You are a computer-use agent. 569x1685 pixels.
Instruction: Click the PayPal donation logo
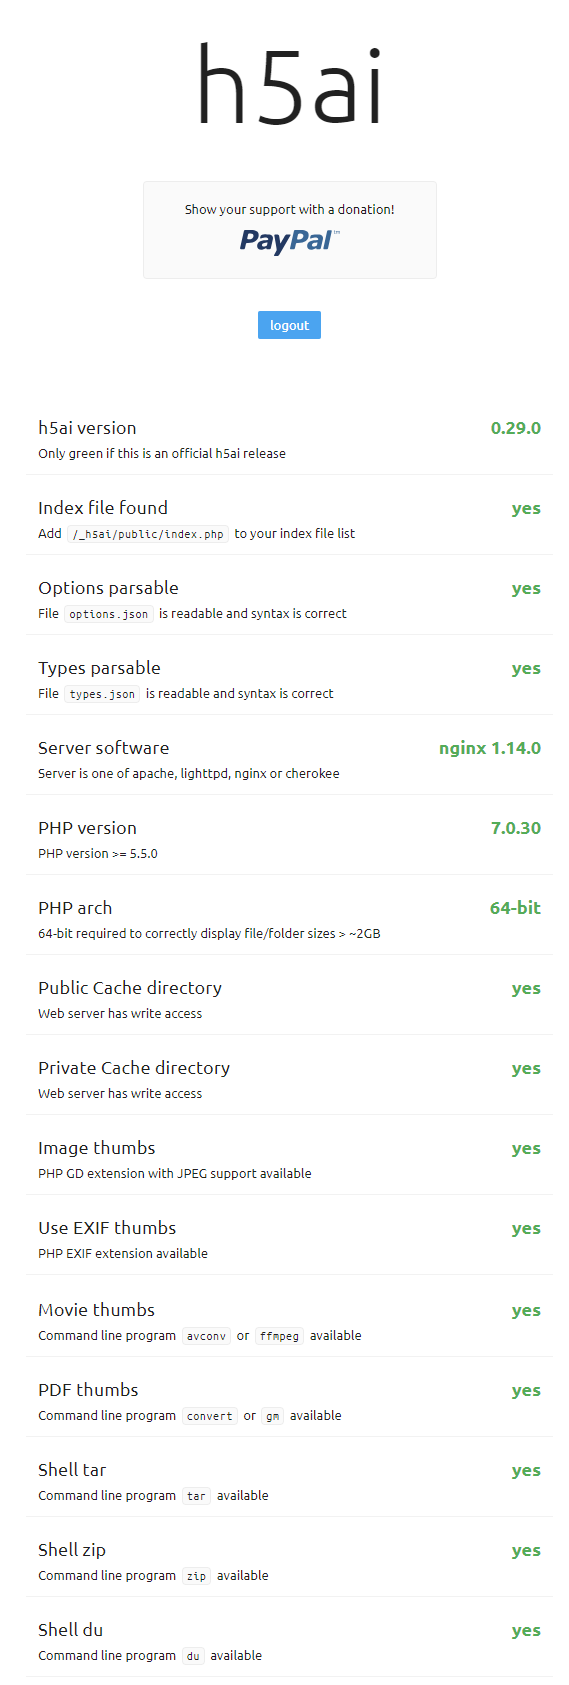click(x=290, y=241)
